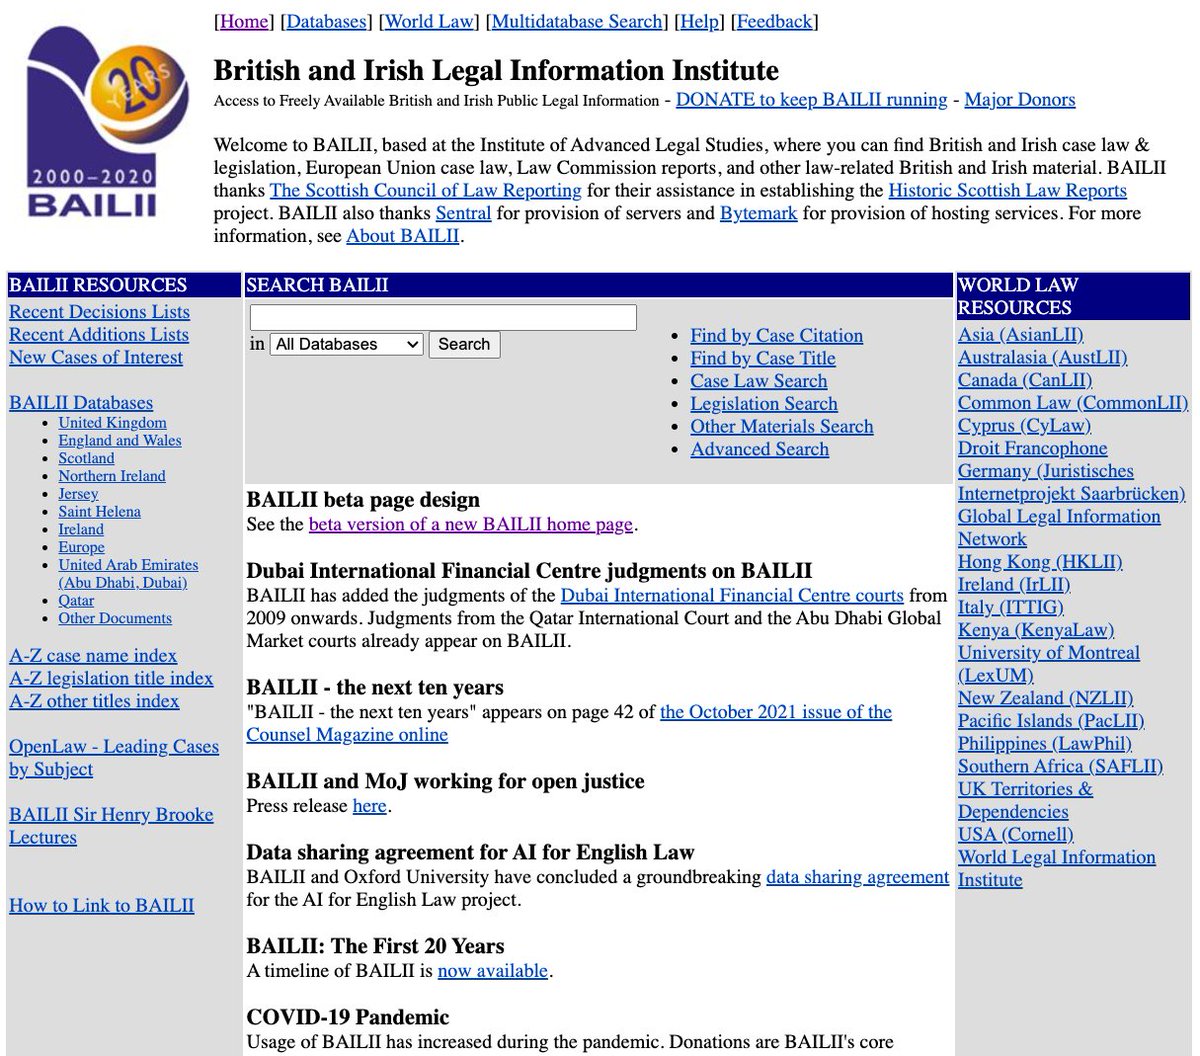Image resolution: width=1200 pixels, height=1056 pixels.
Task: Open the timeline 'now available' link
Action: tap(493, 971)
